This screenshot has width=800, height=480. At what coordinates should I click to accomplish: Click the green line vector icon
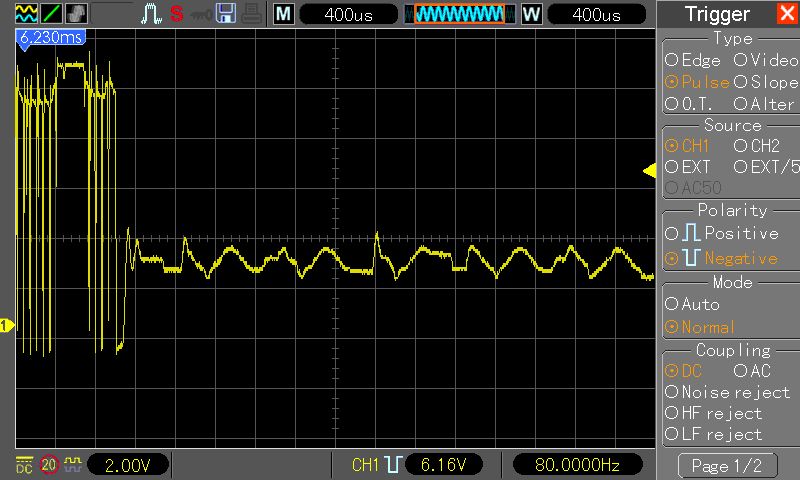tap(52, 14)
